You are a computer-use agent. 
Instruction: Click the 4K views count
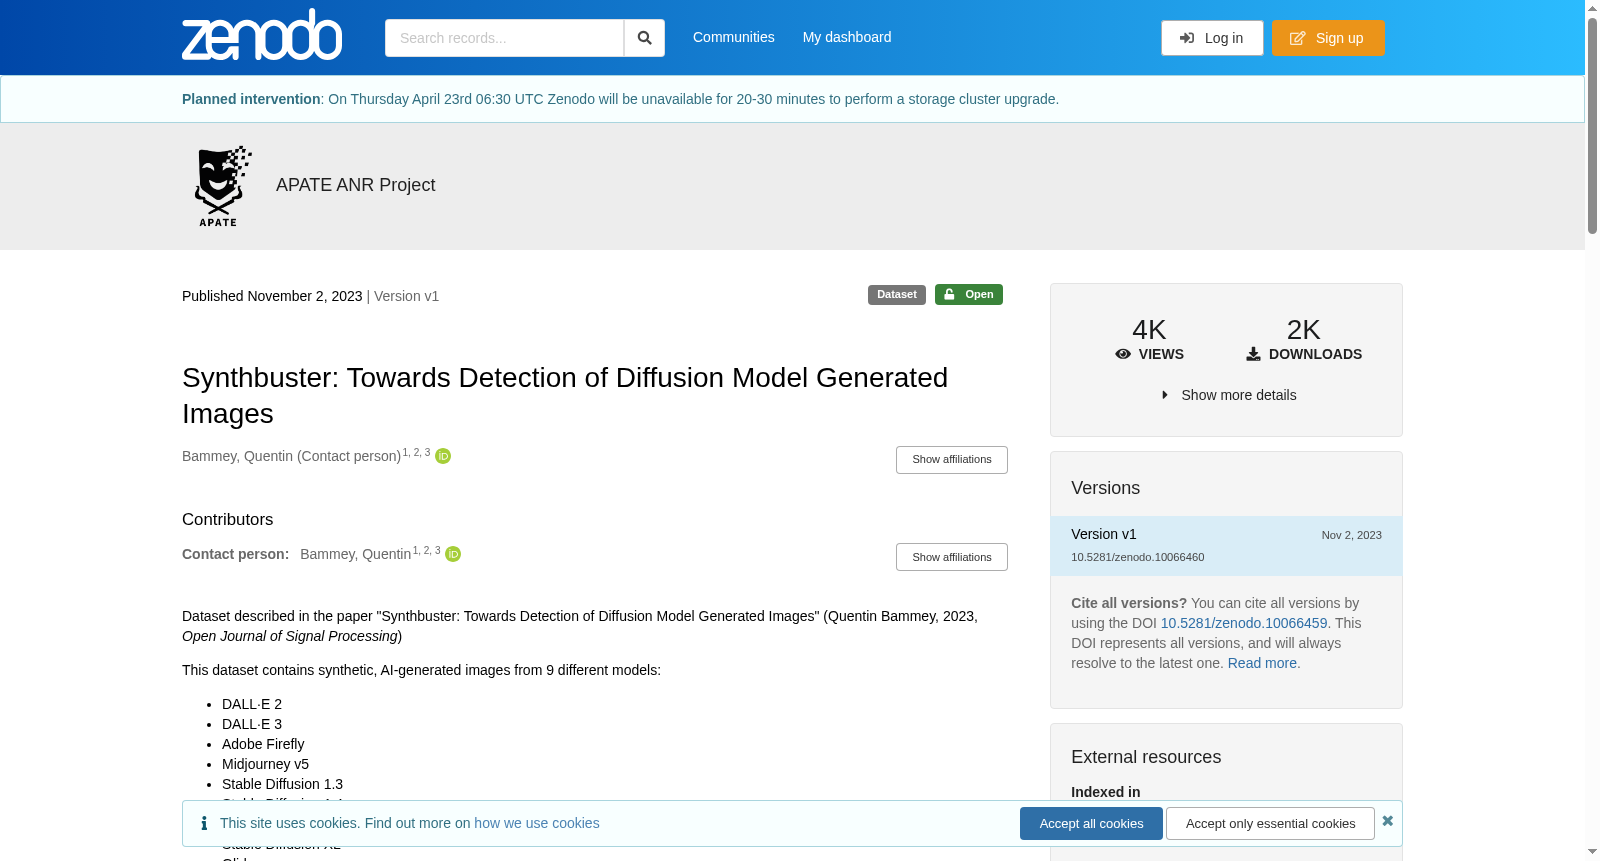click(1149, 330)
